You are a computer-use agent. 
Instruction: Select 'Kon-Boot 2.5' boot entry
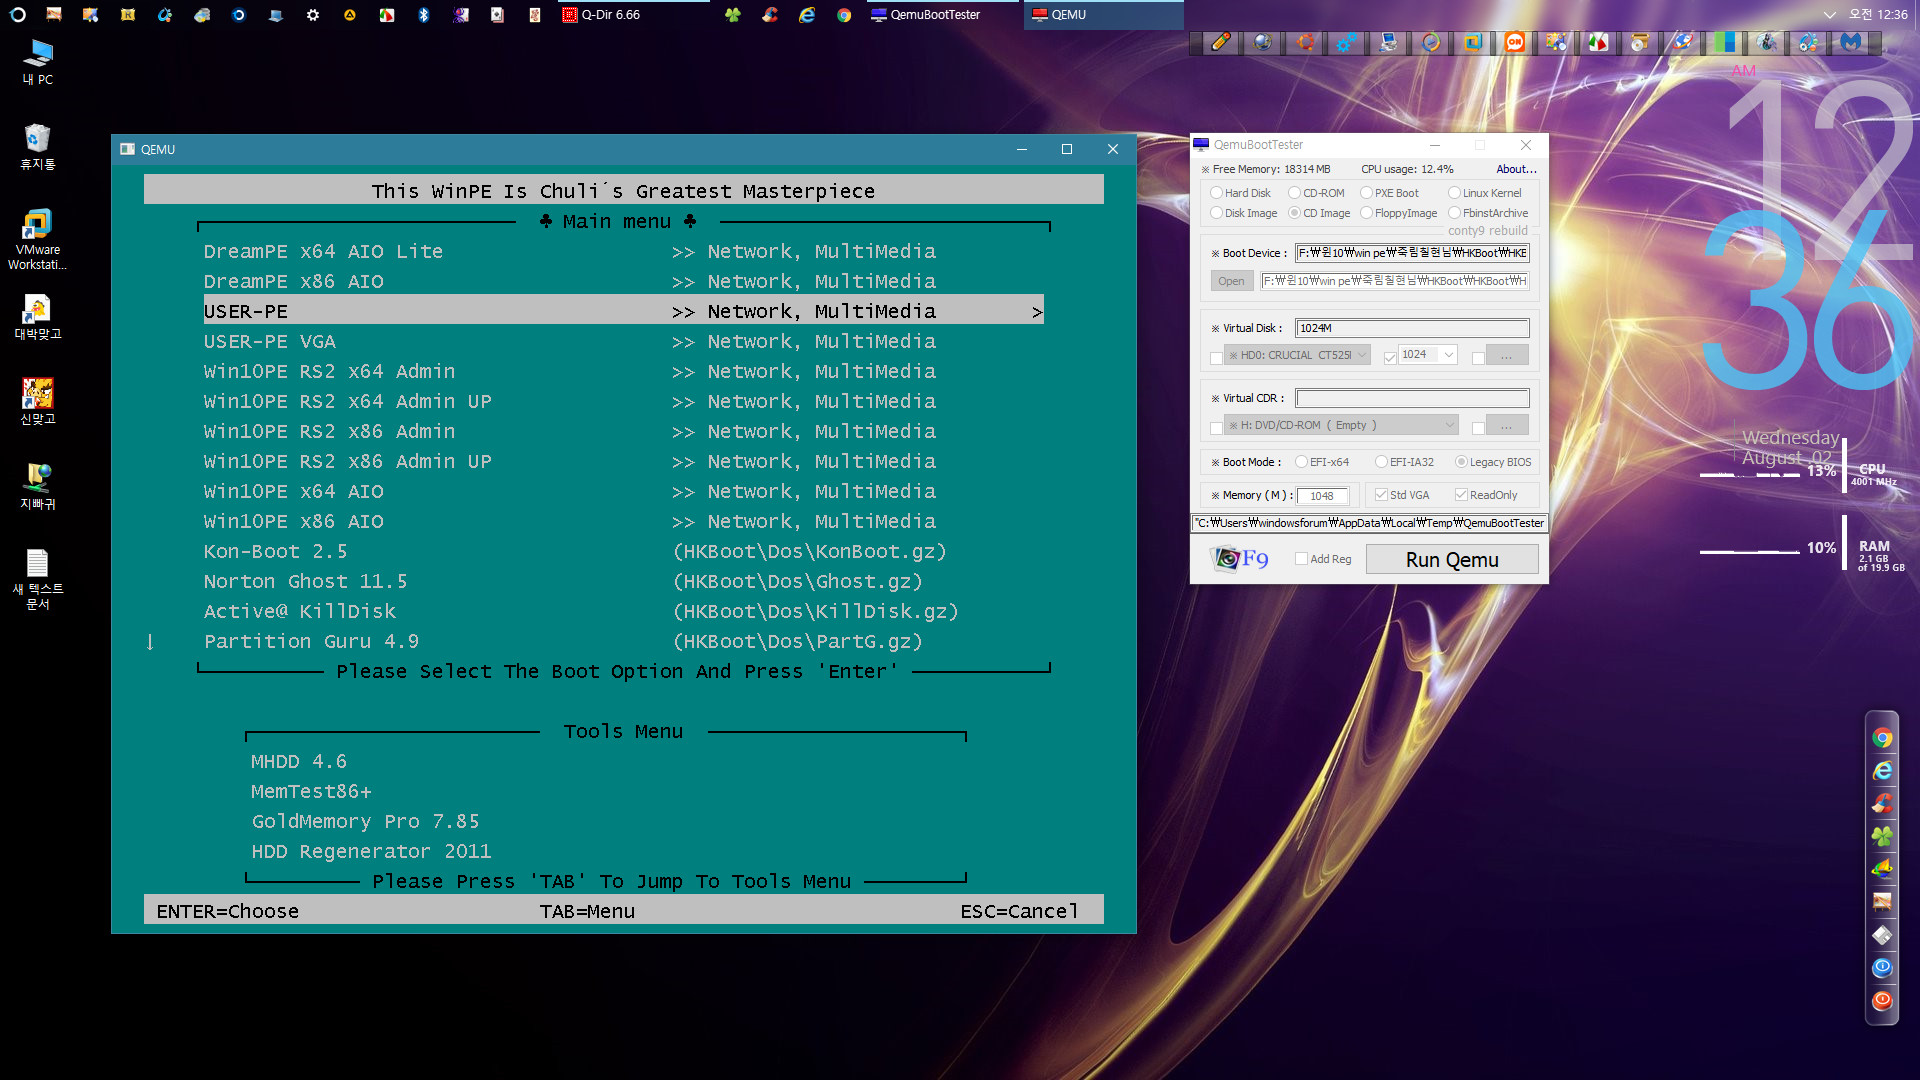[276, 551]
